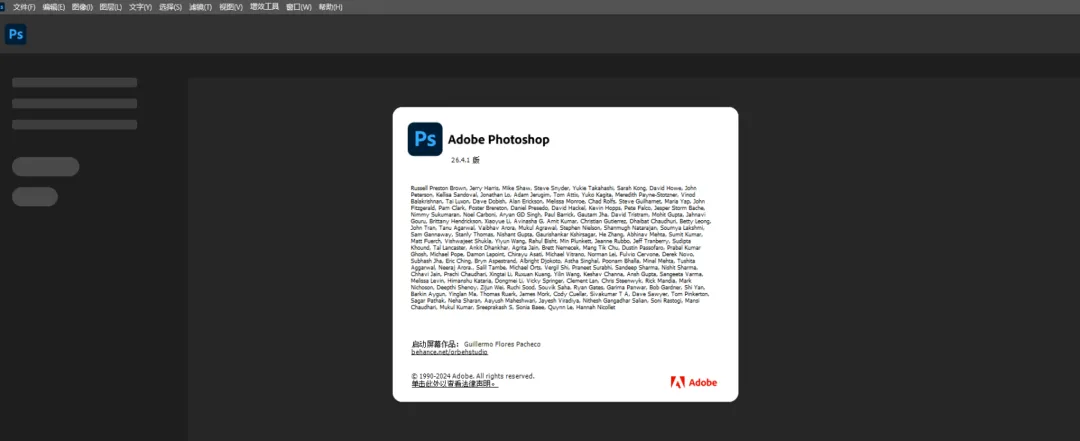This screenshot has width=1080, height=441.
Task: Click Neha Sharan in the credits
Action: (x=464, y=300)
